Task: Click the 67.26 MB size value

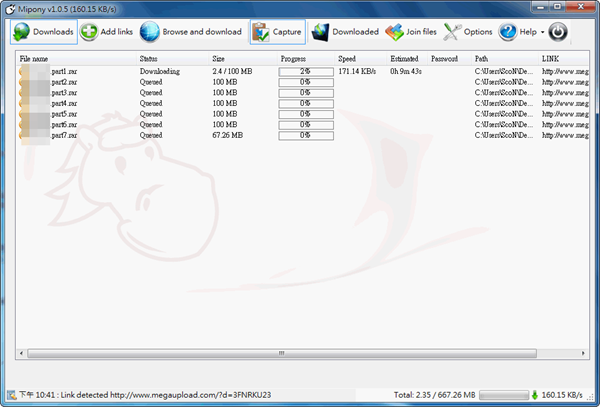Action: [228, 135]
